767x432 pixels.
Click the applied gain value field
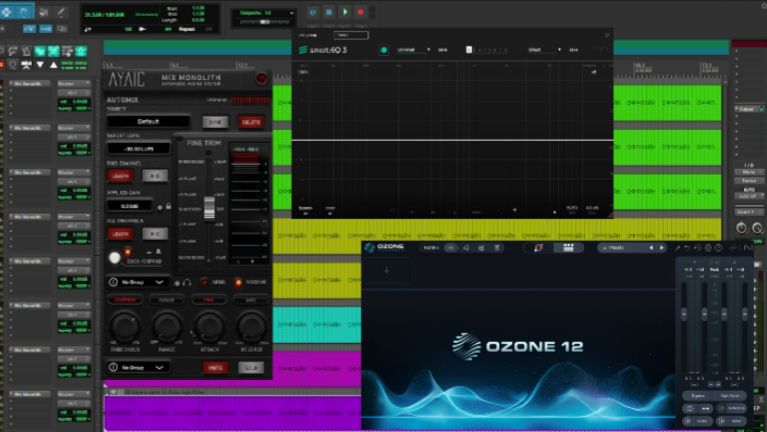130,206
